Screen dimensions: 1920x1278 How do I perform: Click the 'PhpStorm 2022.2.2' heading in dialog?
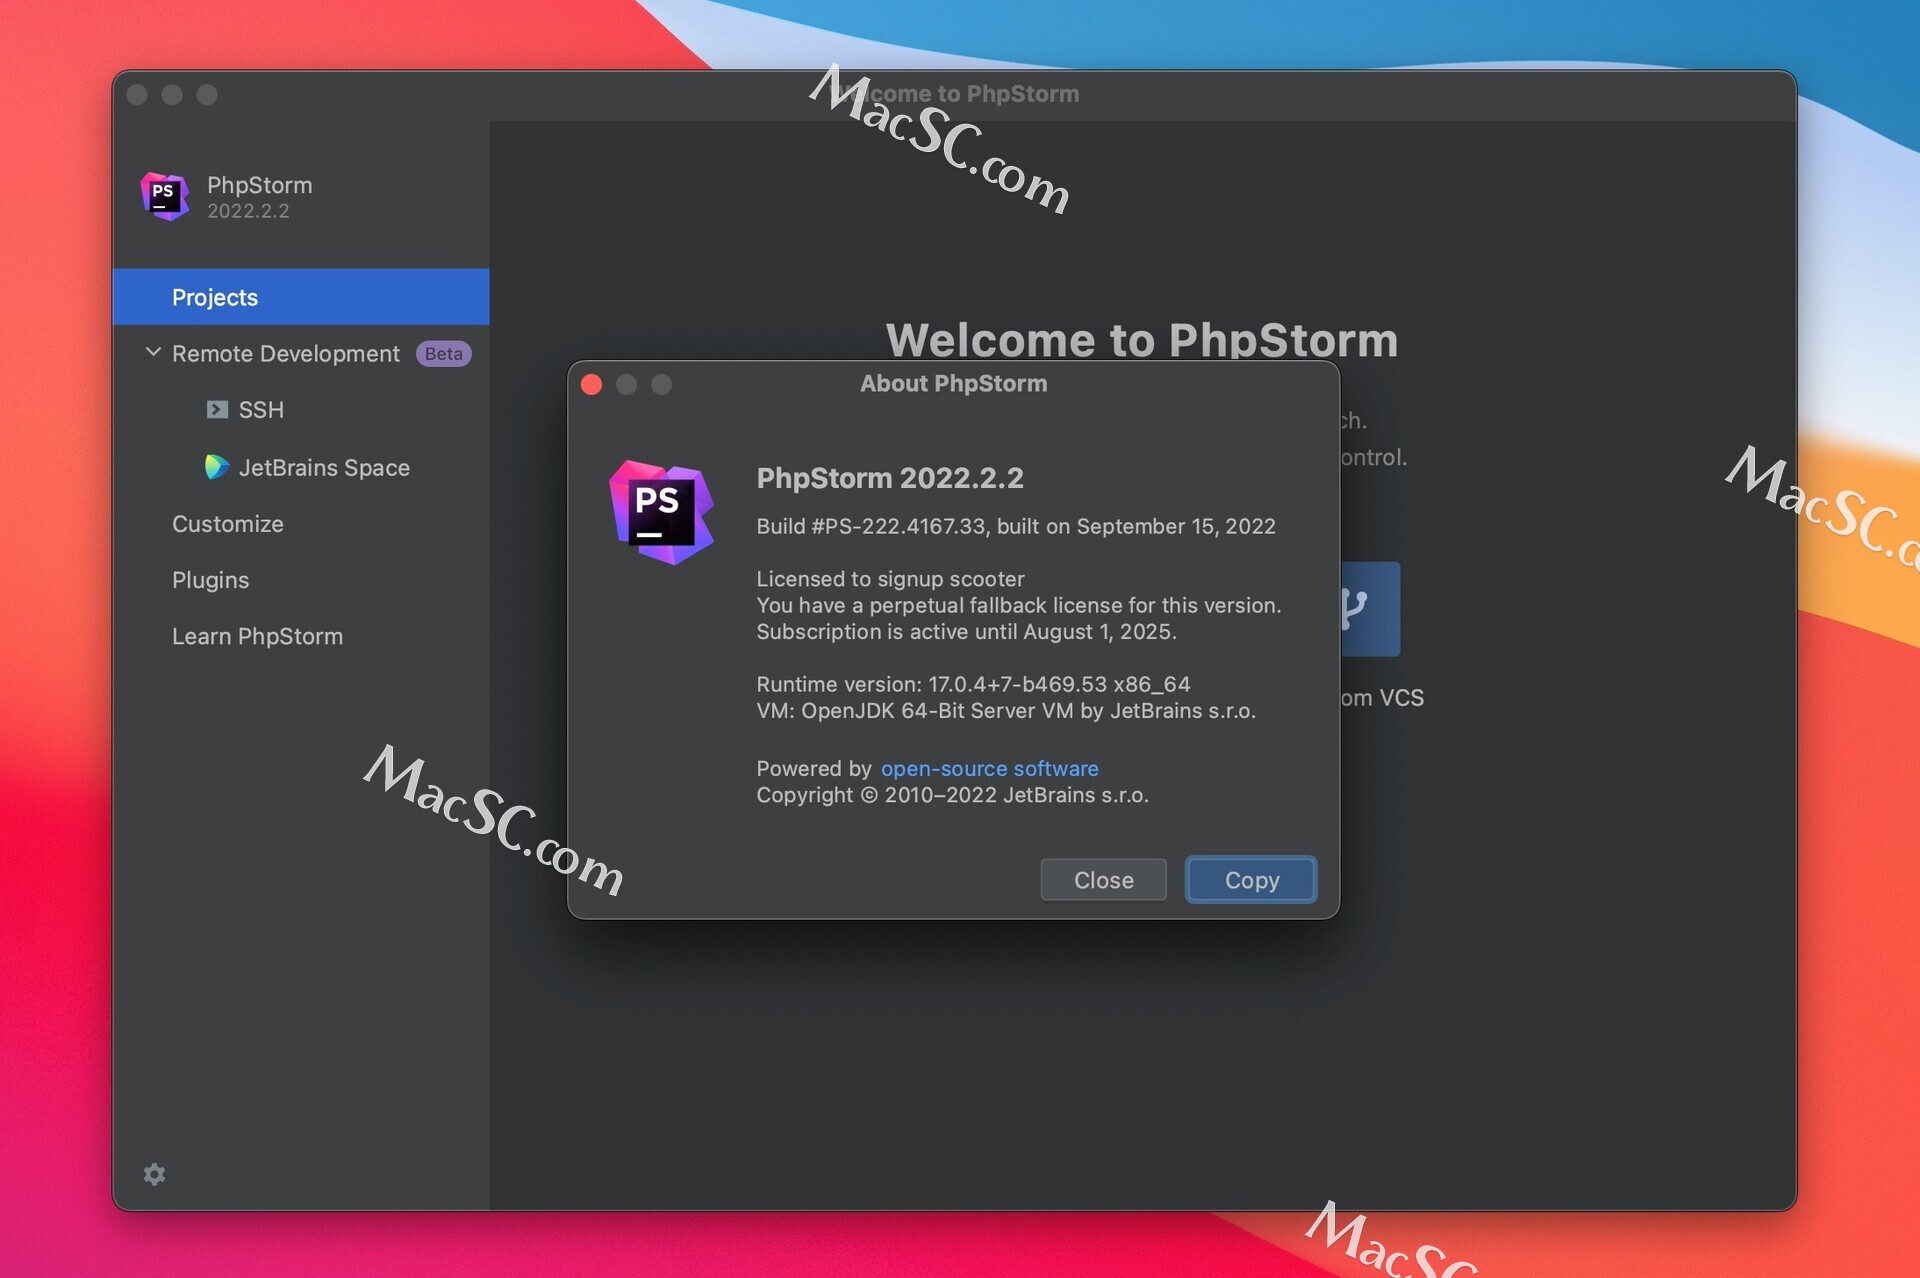click(890, 478)
